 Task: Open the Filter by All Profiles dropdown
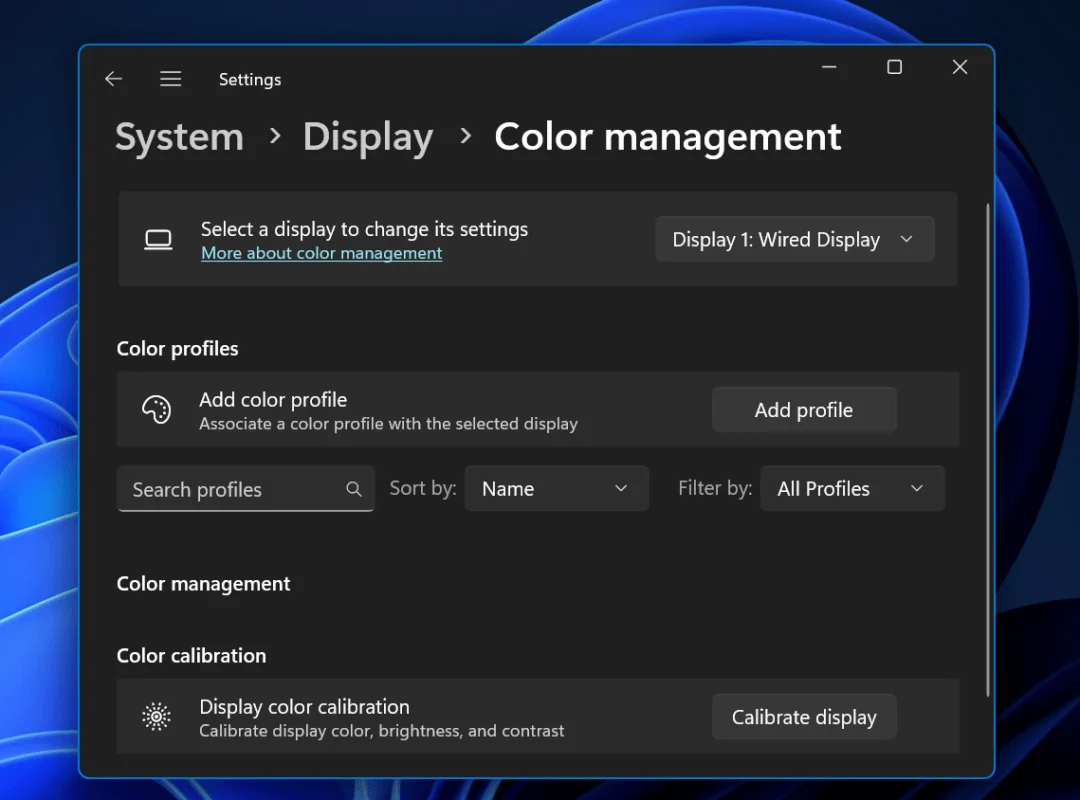852,488
